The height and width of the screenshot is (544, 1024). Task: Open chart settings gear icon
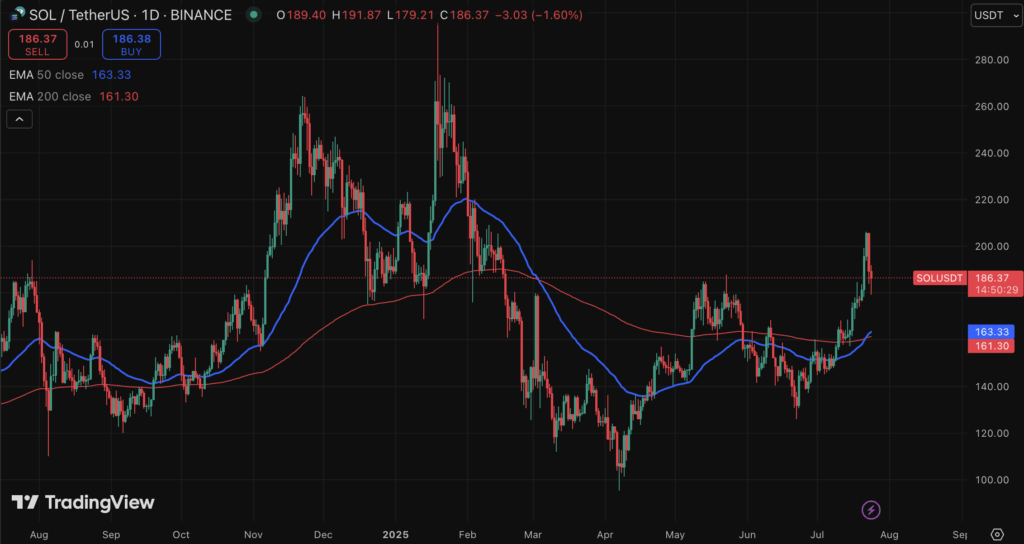point(997,534)
